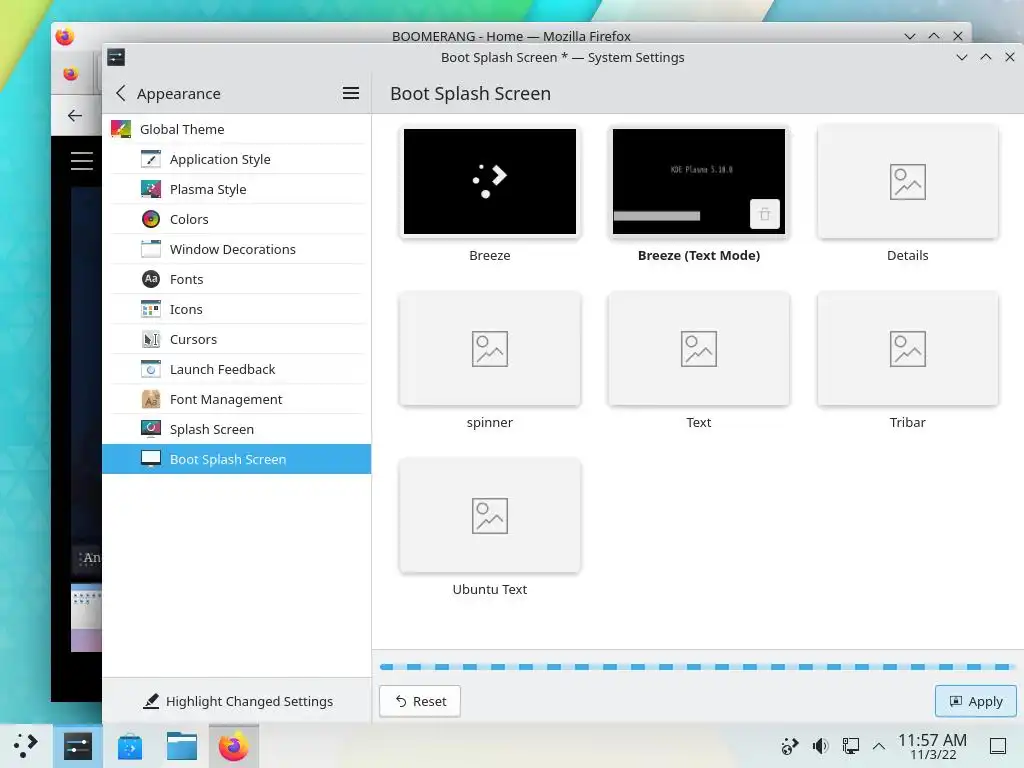1024x768 pixels.
Task: Click the Font Management icon
Action: coord(151,400)
